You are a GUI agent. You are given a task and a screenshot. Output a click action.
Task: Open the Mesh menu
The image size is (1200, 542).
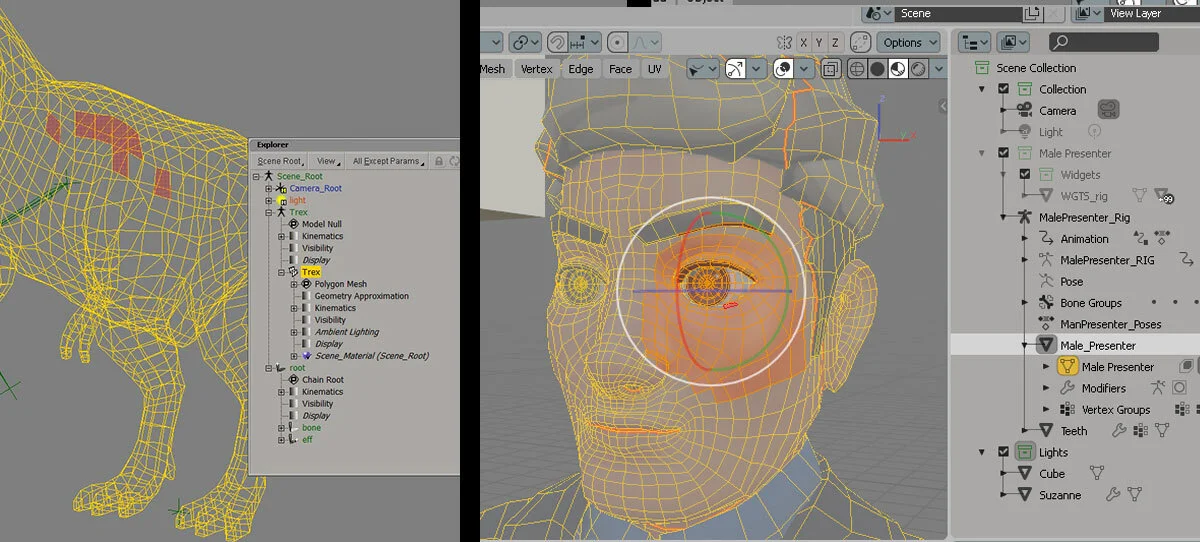[493, 69]
